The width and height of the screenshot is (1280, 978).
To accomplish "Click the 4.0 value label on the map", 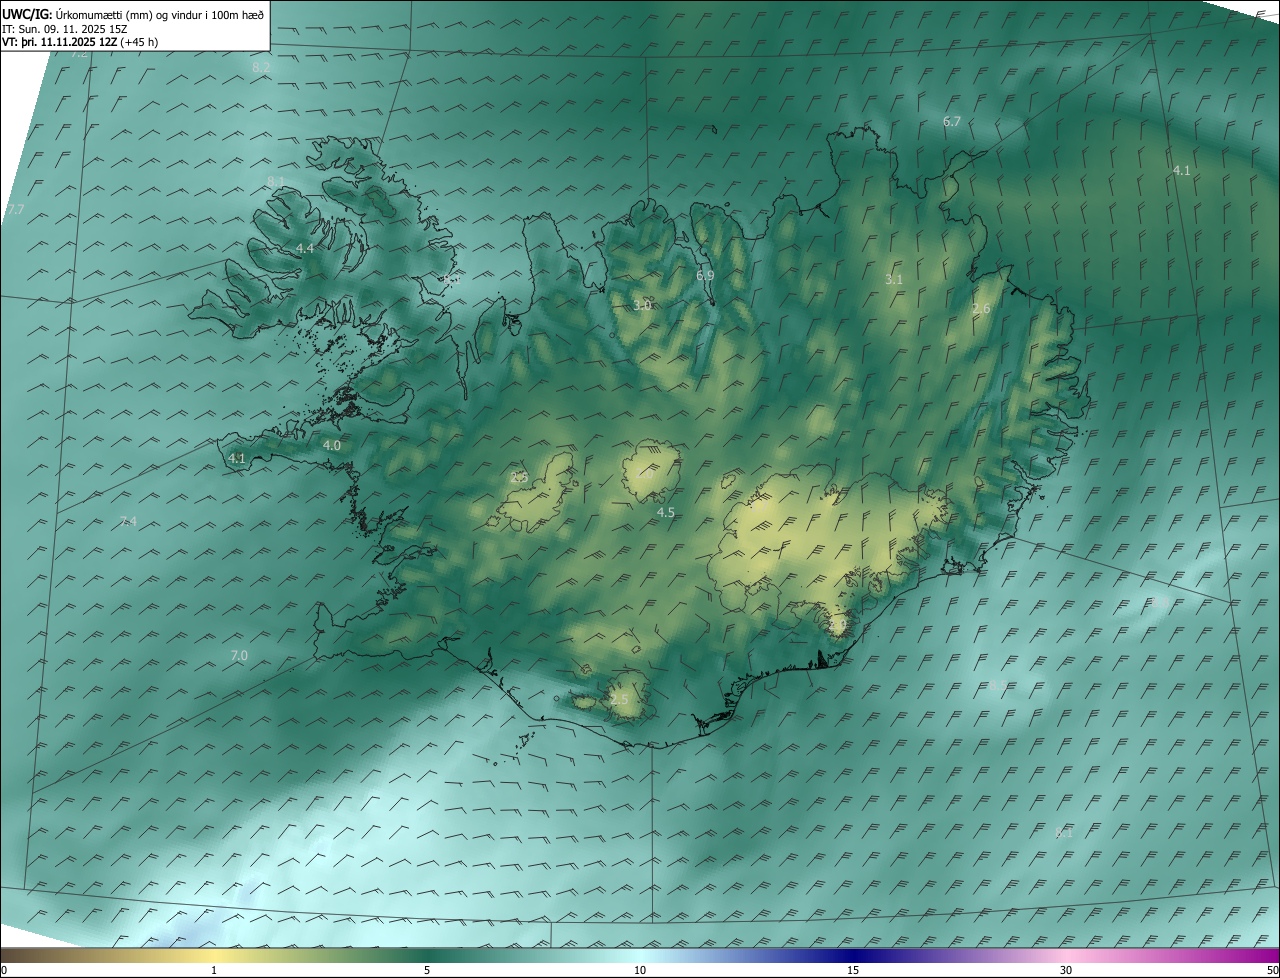I will 332,445.
